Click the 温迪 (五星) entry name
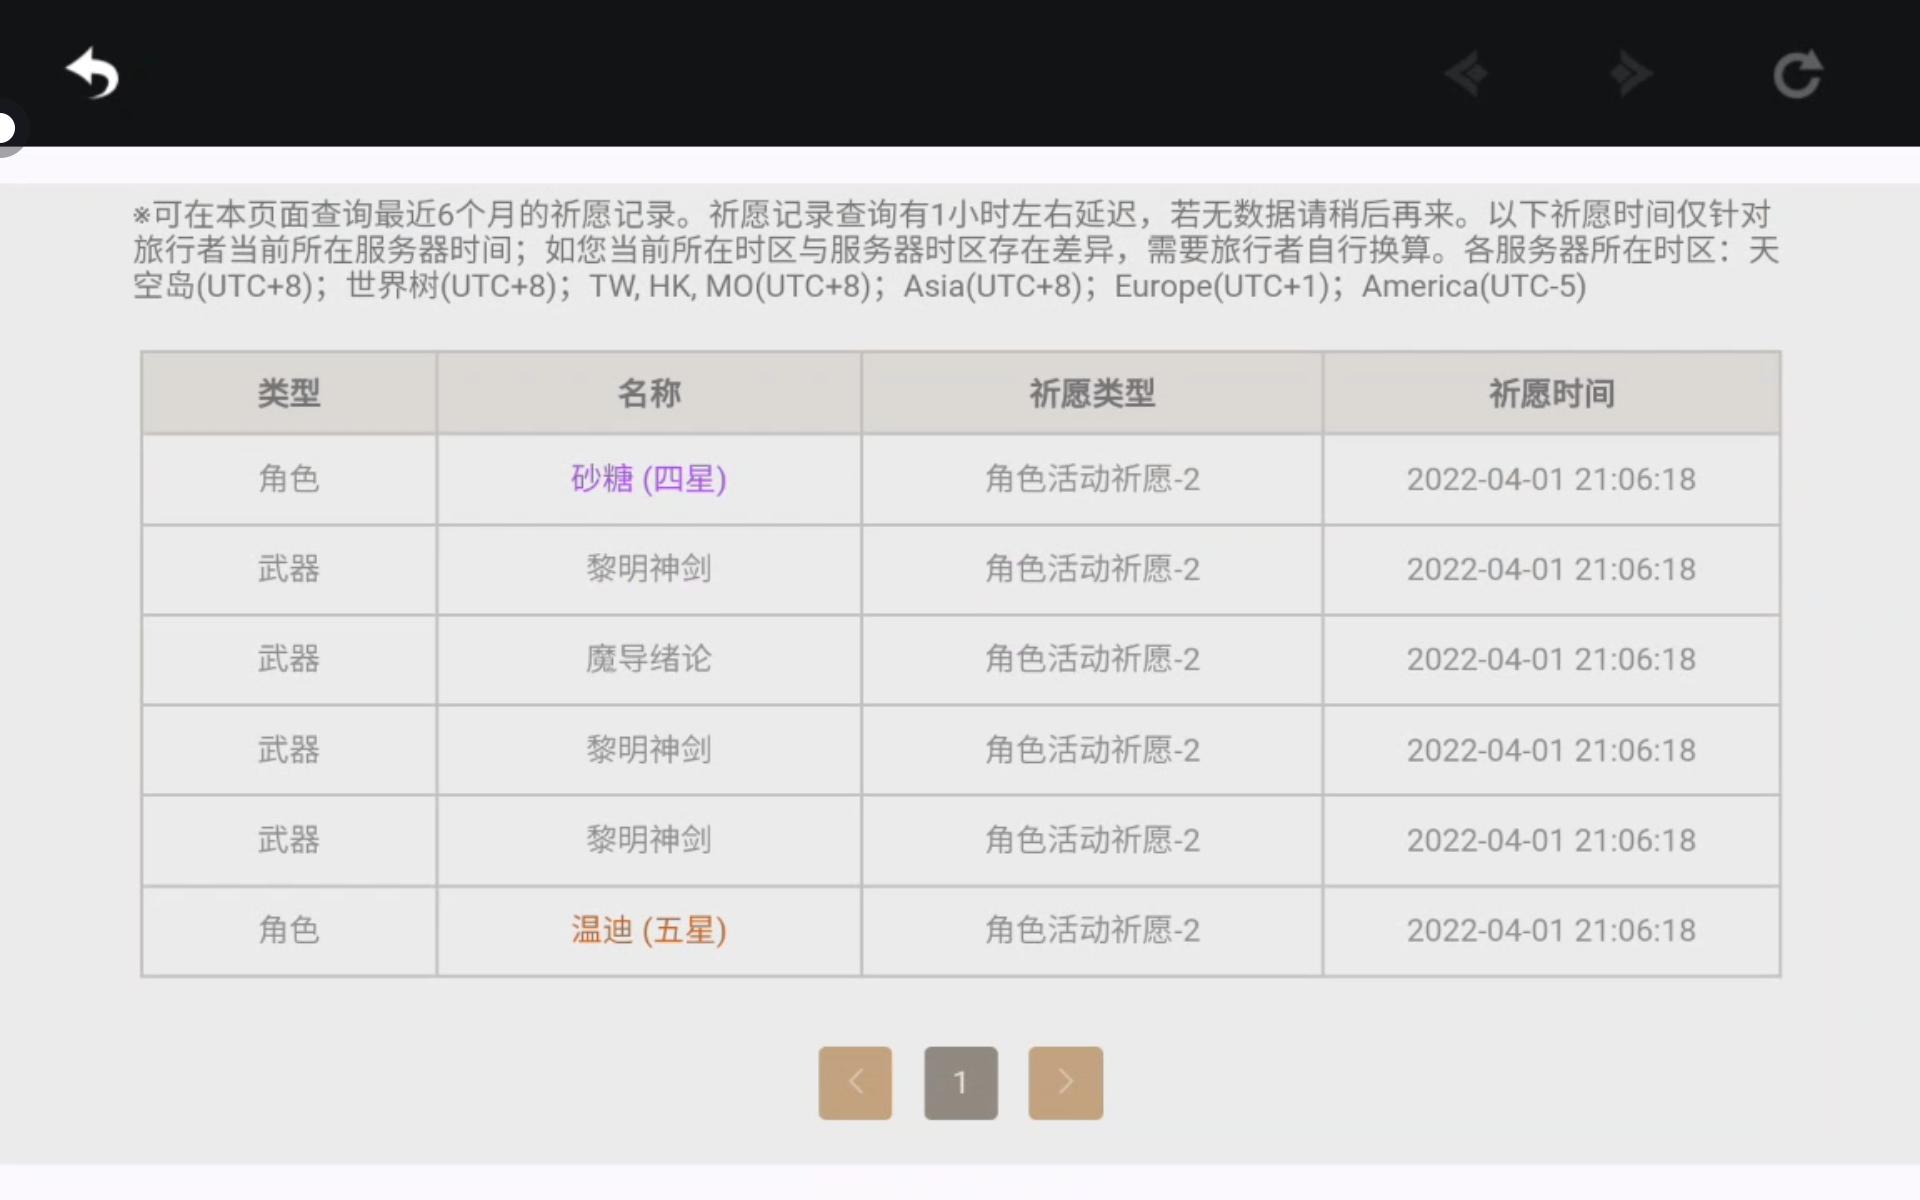The image size is (1920, 1200). [x=648, y=930]
